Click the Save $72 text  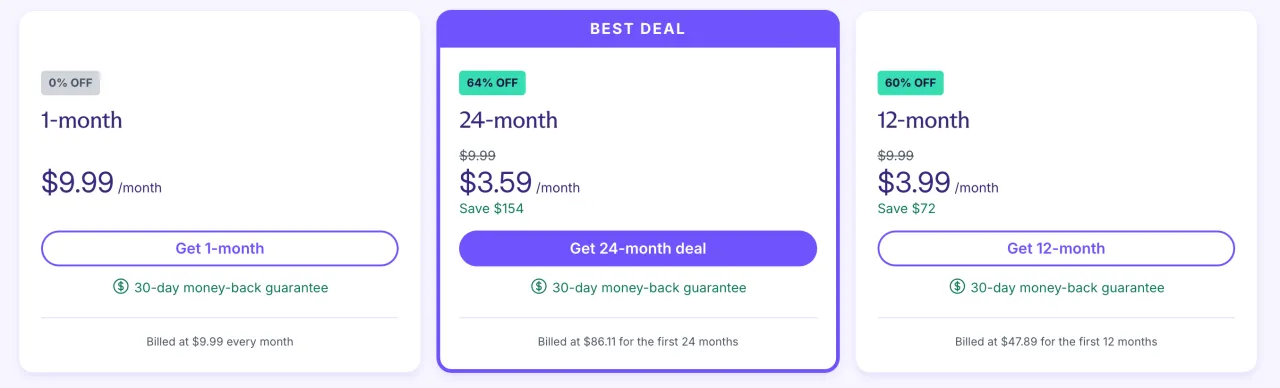pos(906,209)
